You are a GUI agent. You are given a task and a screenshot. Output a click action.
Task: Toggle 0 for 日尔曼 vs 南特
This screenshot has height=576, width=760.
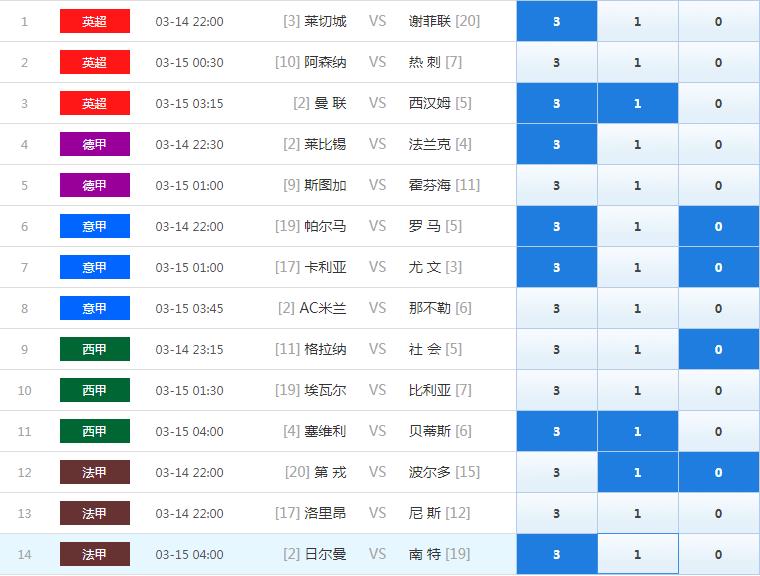point(718,554)
